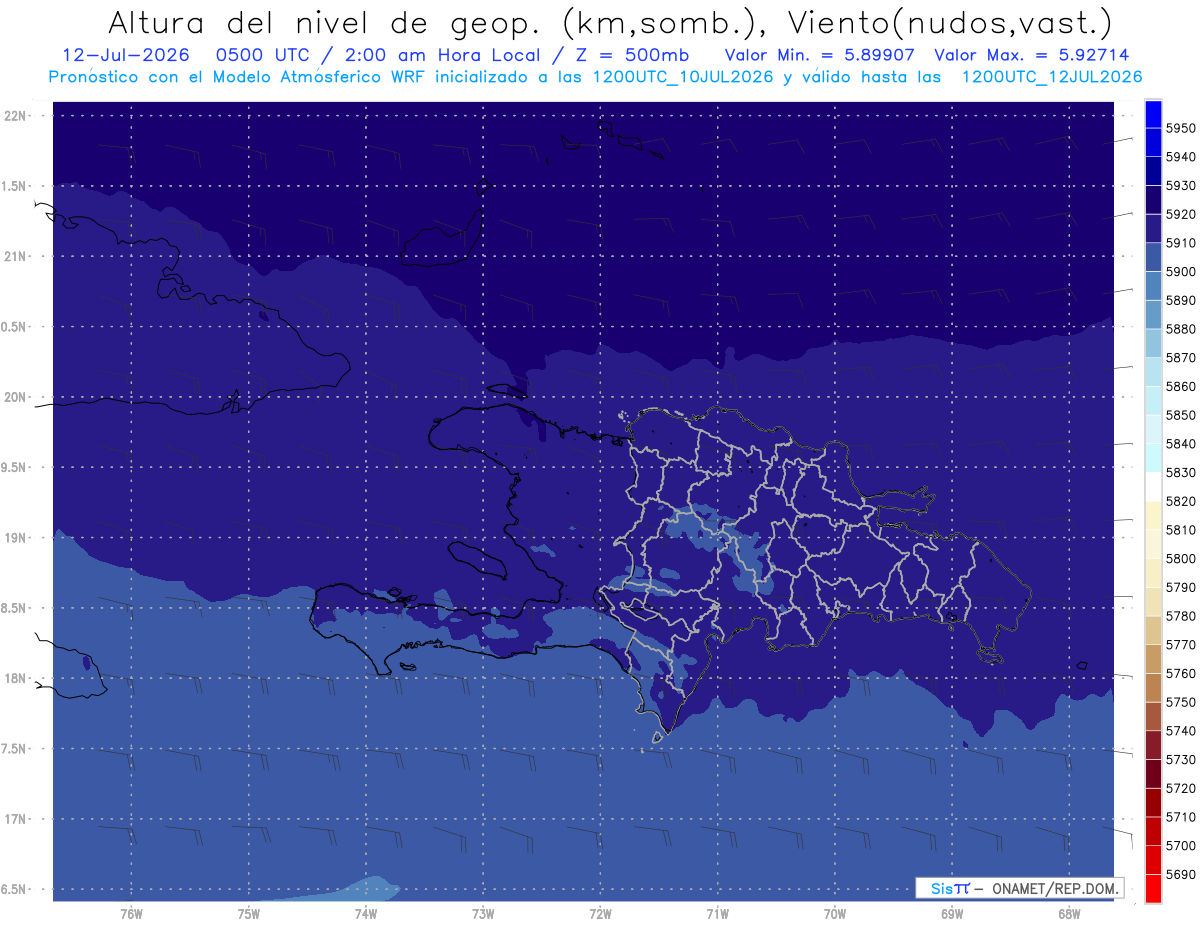Click the "1200UTC_10JUL2026" initialization time

click(x=683, y=76)
